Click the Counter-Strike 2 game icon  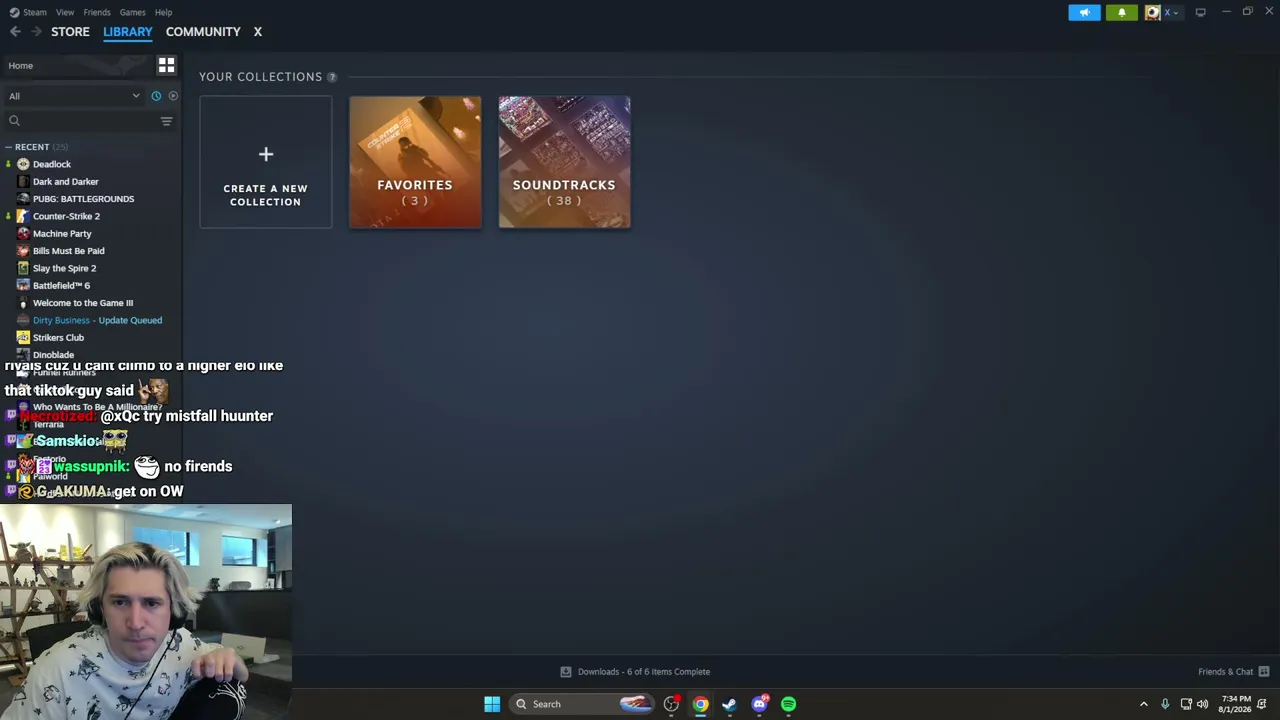tap(23, 216)
